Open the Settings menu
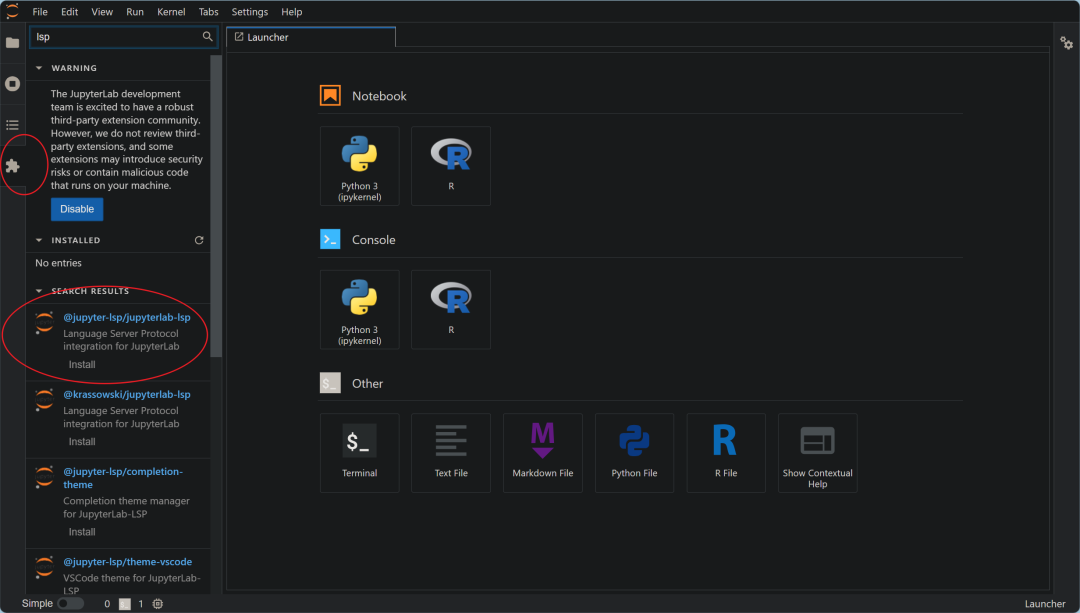Viewport: 1080px width, 613px height. (x=249, y=12)
